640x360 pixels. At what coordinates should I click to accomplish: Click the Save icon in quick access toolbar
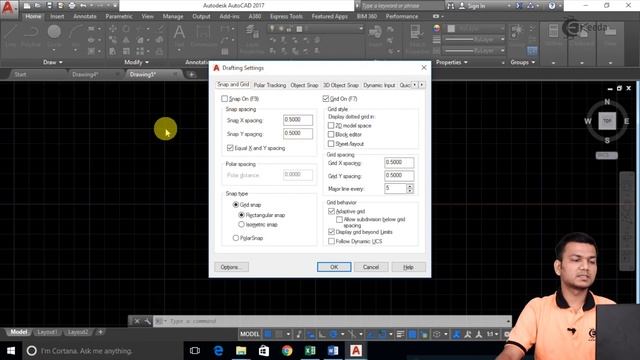coord(49,6)
